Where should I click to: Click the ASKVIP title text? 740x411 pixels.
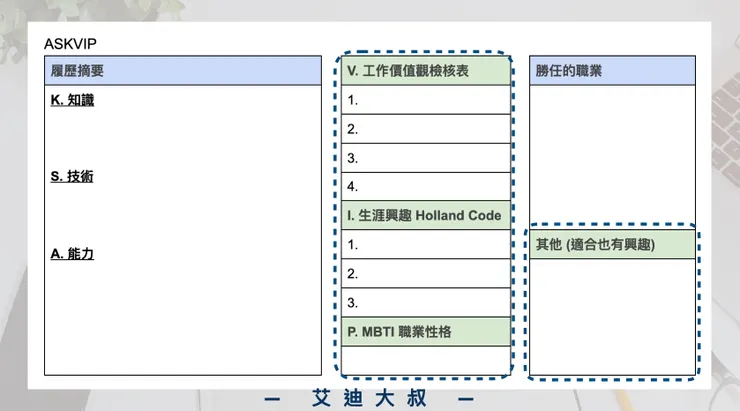click(70, 44)
